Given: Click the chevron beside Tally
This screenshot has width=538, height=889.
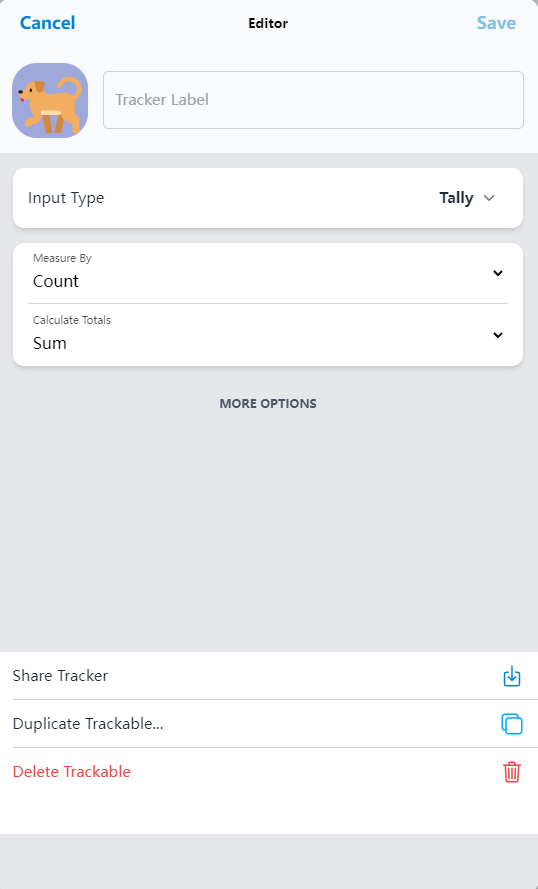Looking at the screenshot, I should pyautogui.click(x=489, y=198).
